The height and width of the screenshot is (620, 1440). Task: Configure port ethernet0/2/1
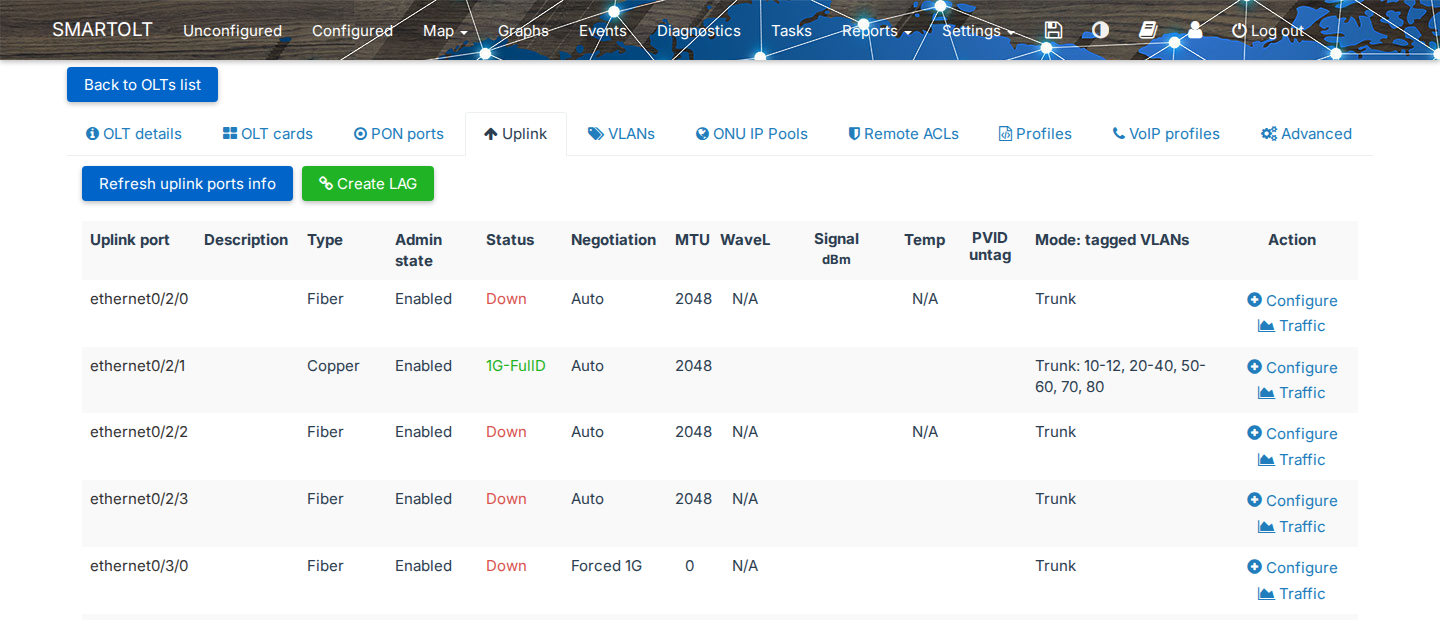tap(1292, 367)
